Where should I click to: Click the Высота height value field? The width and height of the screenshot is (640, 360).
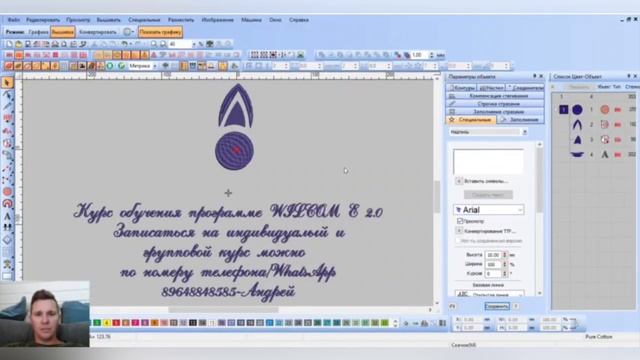tap(493, 255)
